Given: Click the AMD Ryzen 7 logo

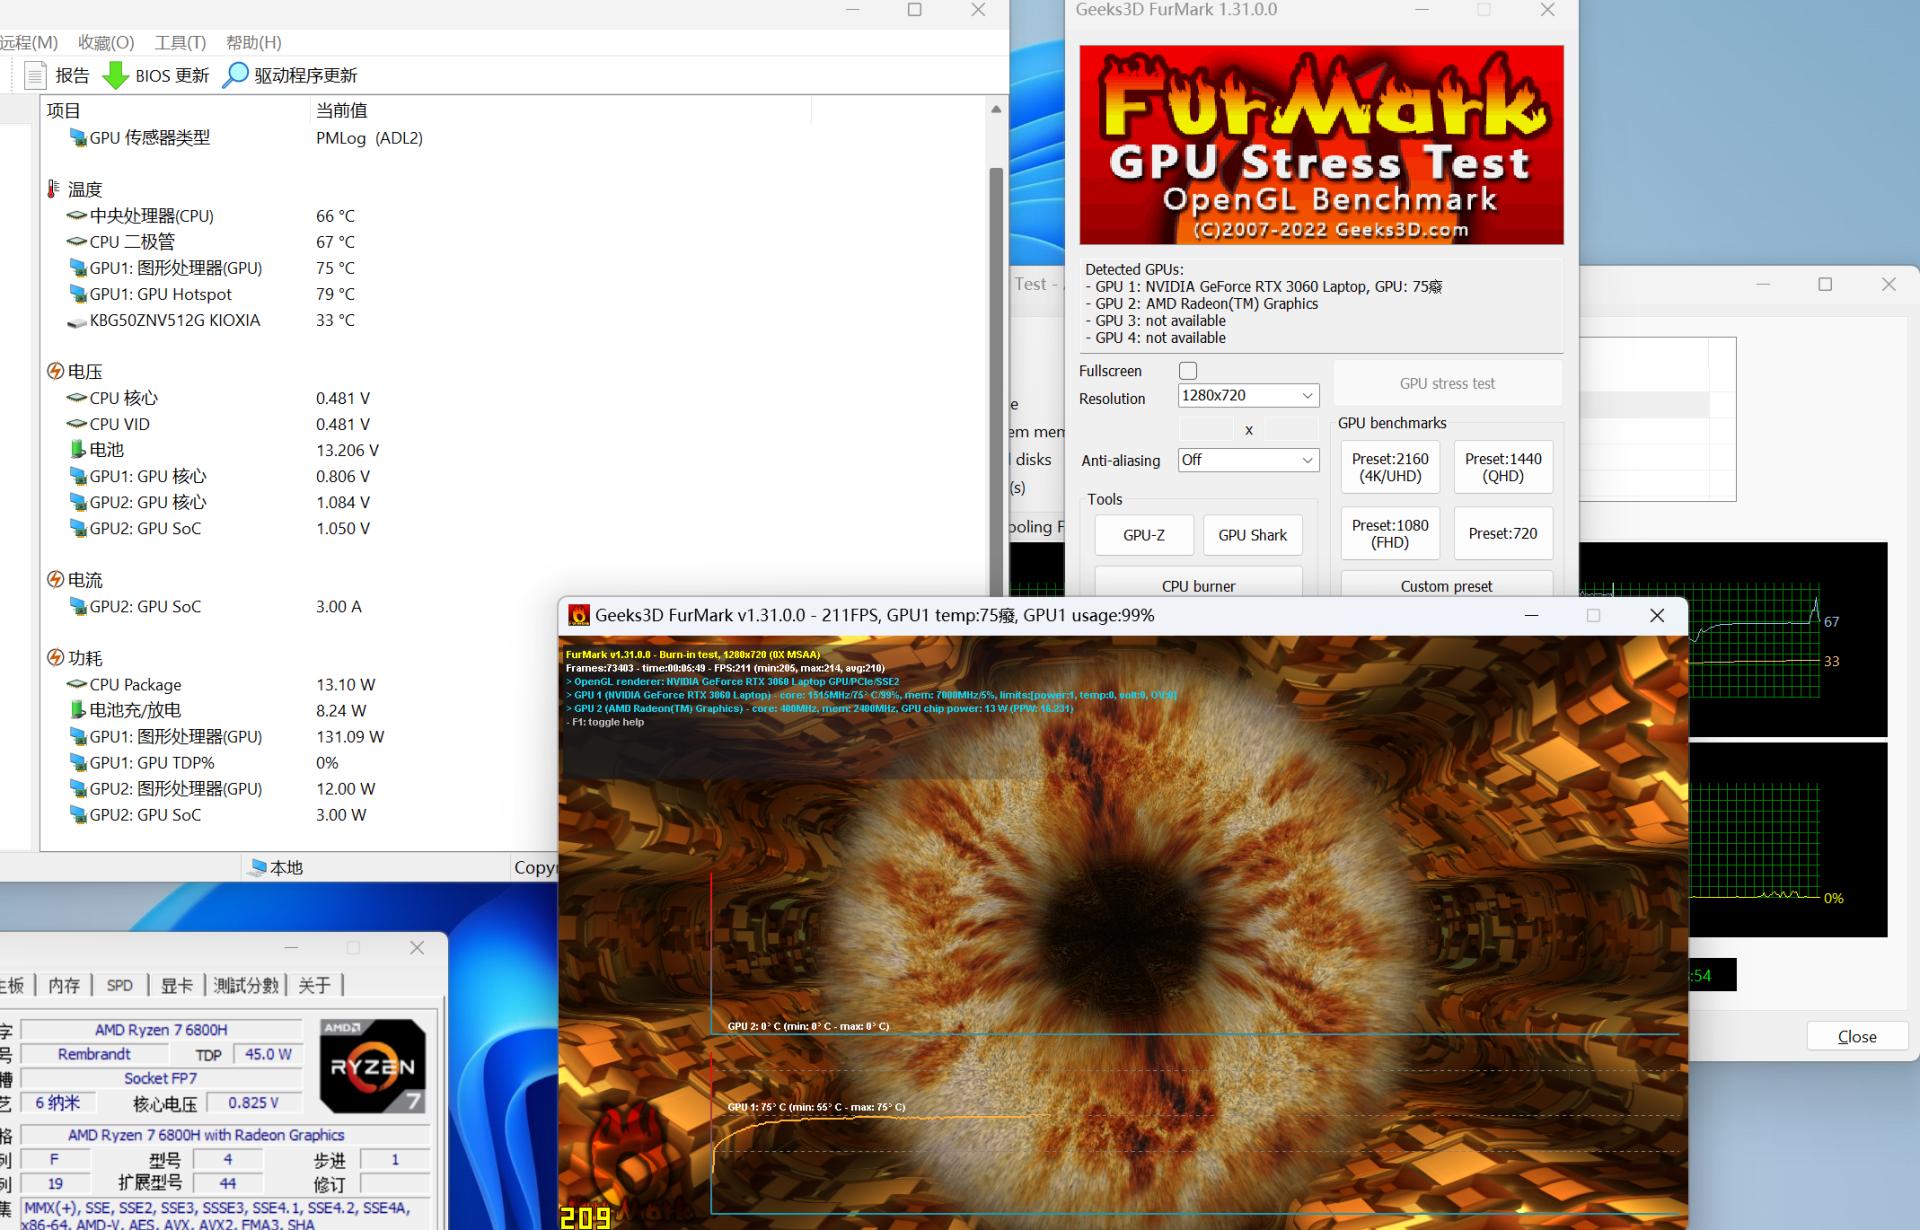Looking at the screenshot, I should [373, 1066].
